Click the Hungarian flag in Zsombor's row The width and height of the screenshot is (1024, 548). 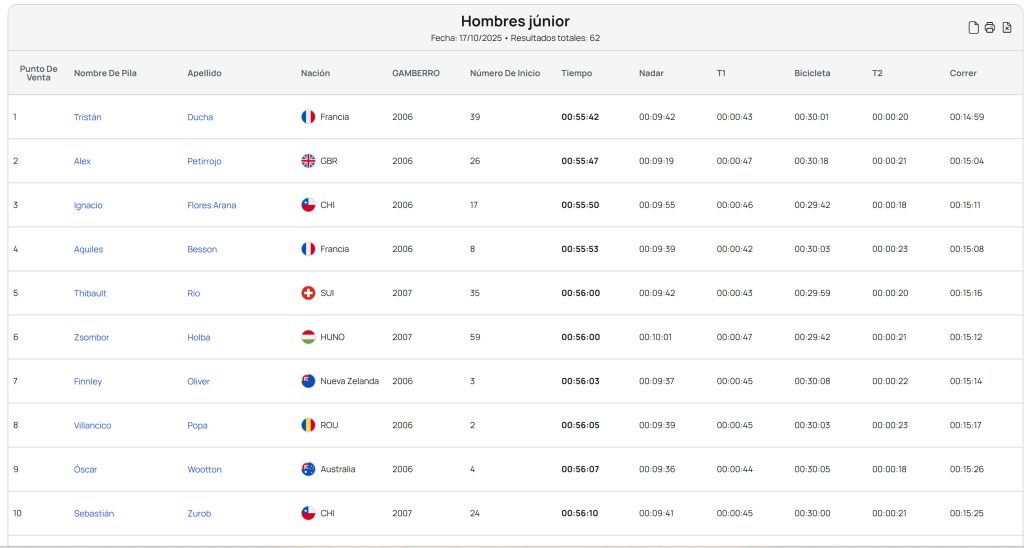point(308,337)
